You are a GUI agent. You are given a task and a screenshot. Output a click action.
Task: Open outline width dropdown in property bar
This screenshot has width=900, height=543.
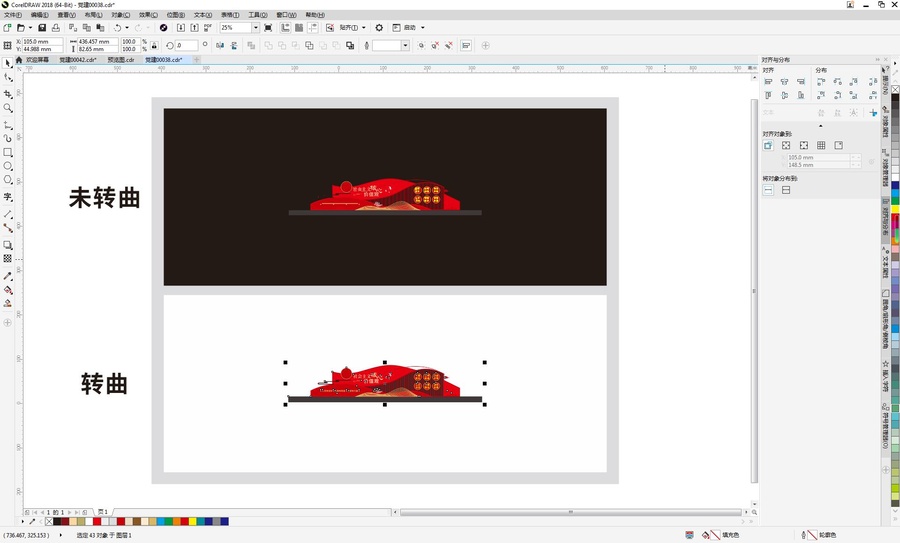[405, 45]
